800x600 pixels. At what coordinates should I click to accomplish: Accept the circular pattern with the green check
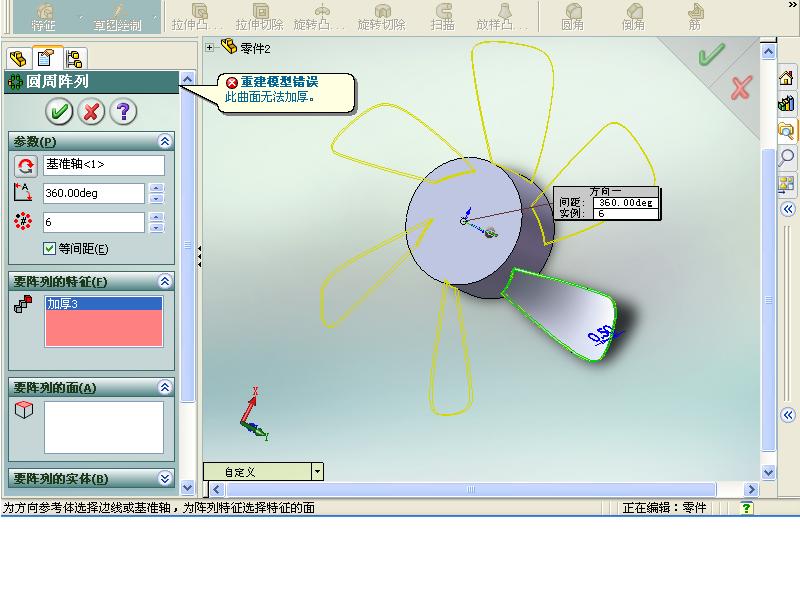tap(58, 112)
